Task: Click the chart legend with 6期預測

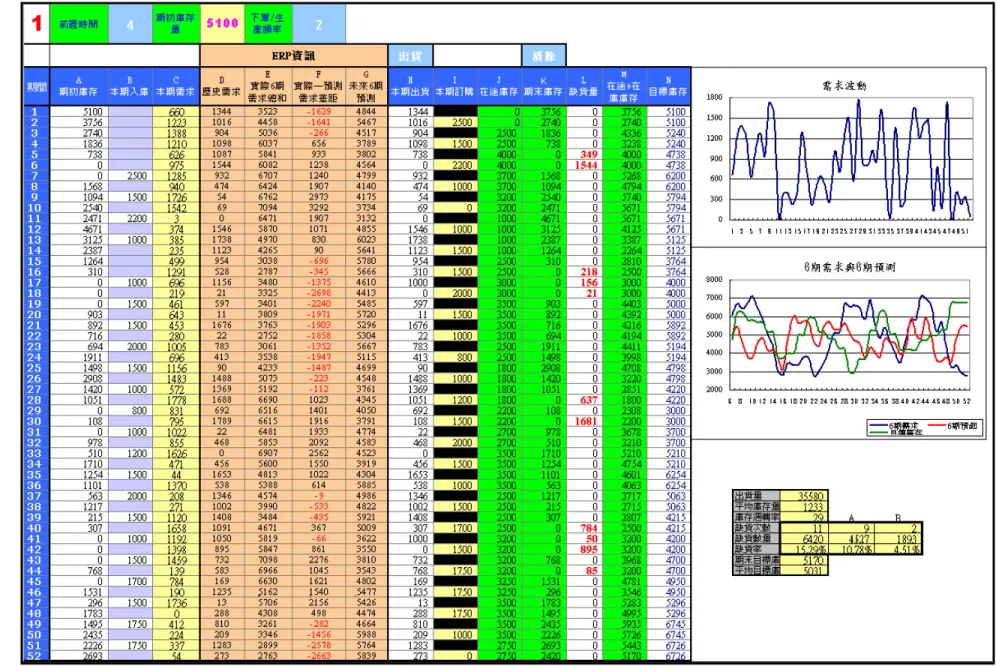Action: (x=927, y=428)
